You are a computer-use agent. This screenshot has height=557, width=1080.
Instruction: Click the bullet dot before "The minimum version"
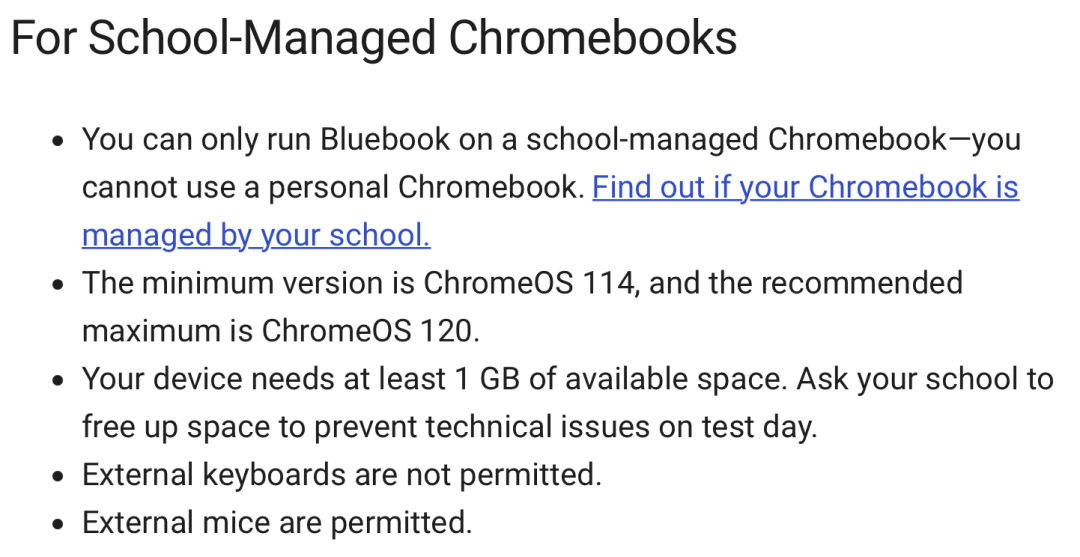[59, 284]
